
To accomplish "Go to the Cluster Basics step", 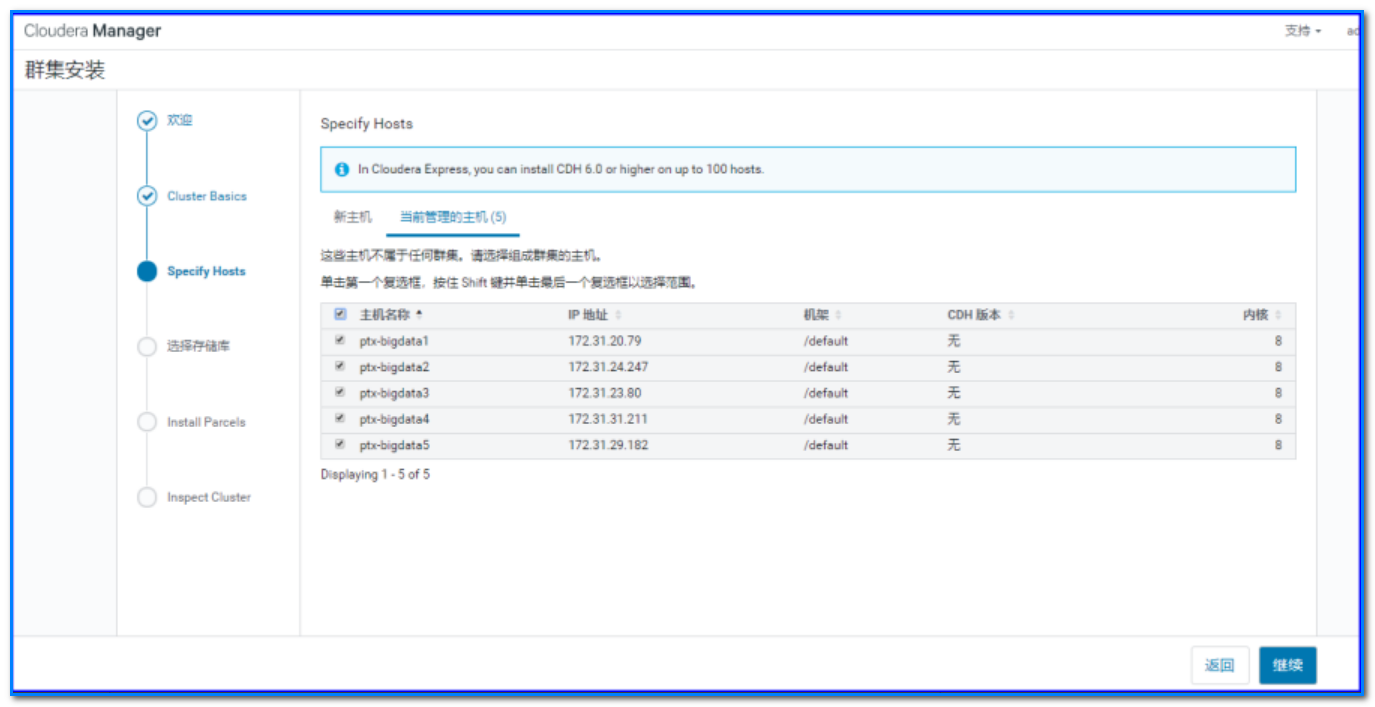I will [x=207, y=196].
